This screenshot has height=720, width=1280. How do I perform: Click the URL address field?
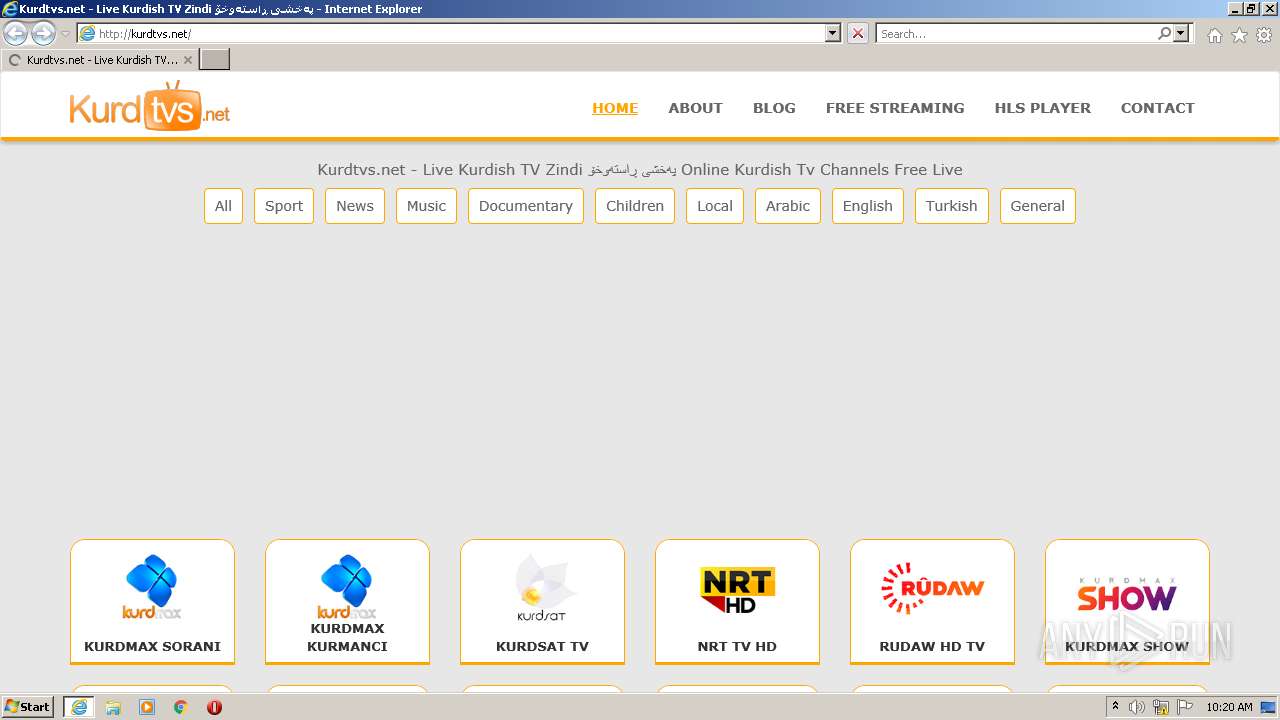pos(460,33)
